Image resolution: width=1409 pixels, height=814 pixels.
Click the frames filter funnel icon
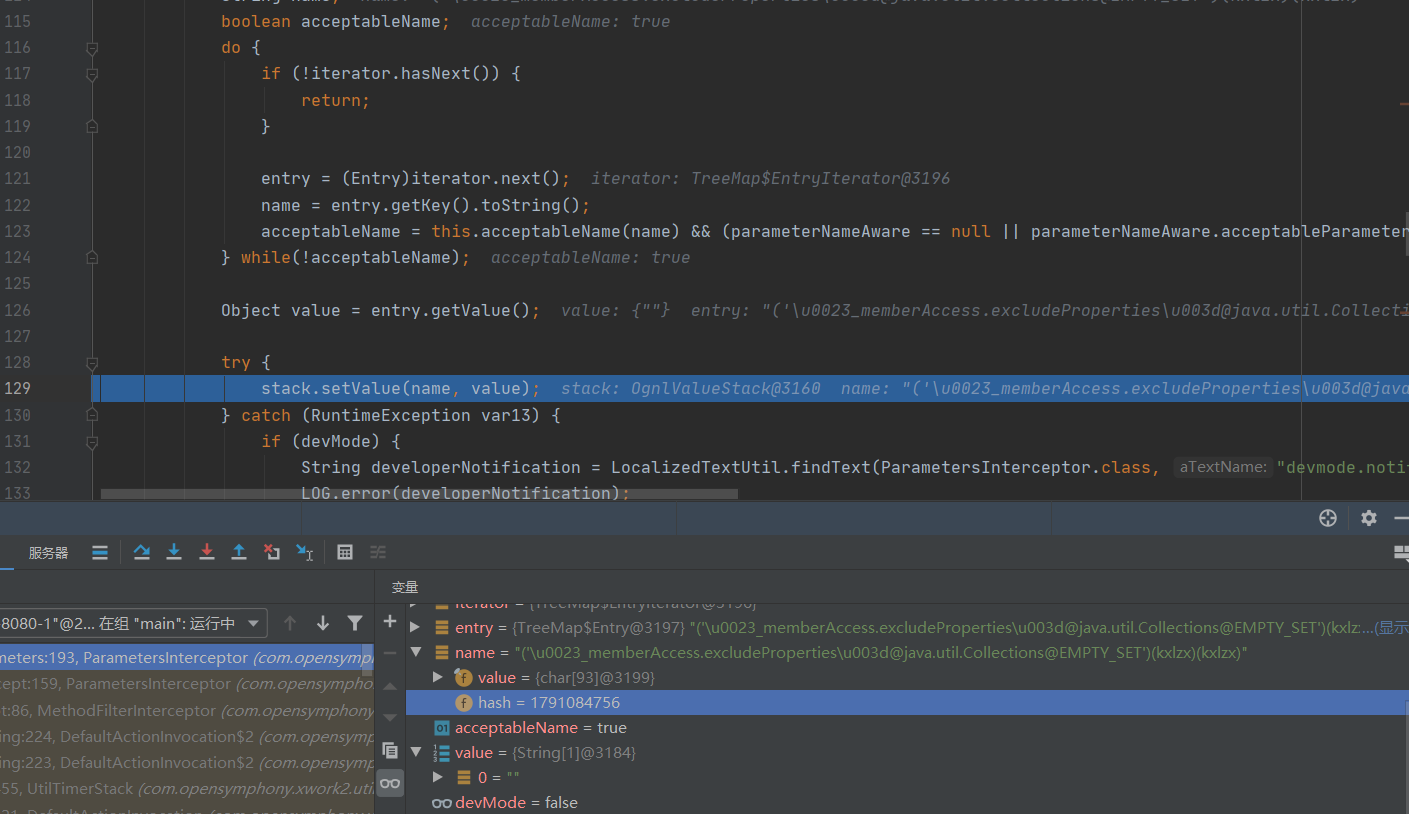click(x=355, y=623)
